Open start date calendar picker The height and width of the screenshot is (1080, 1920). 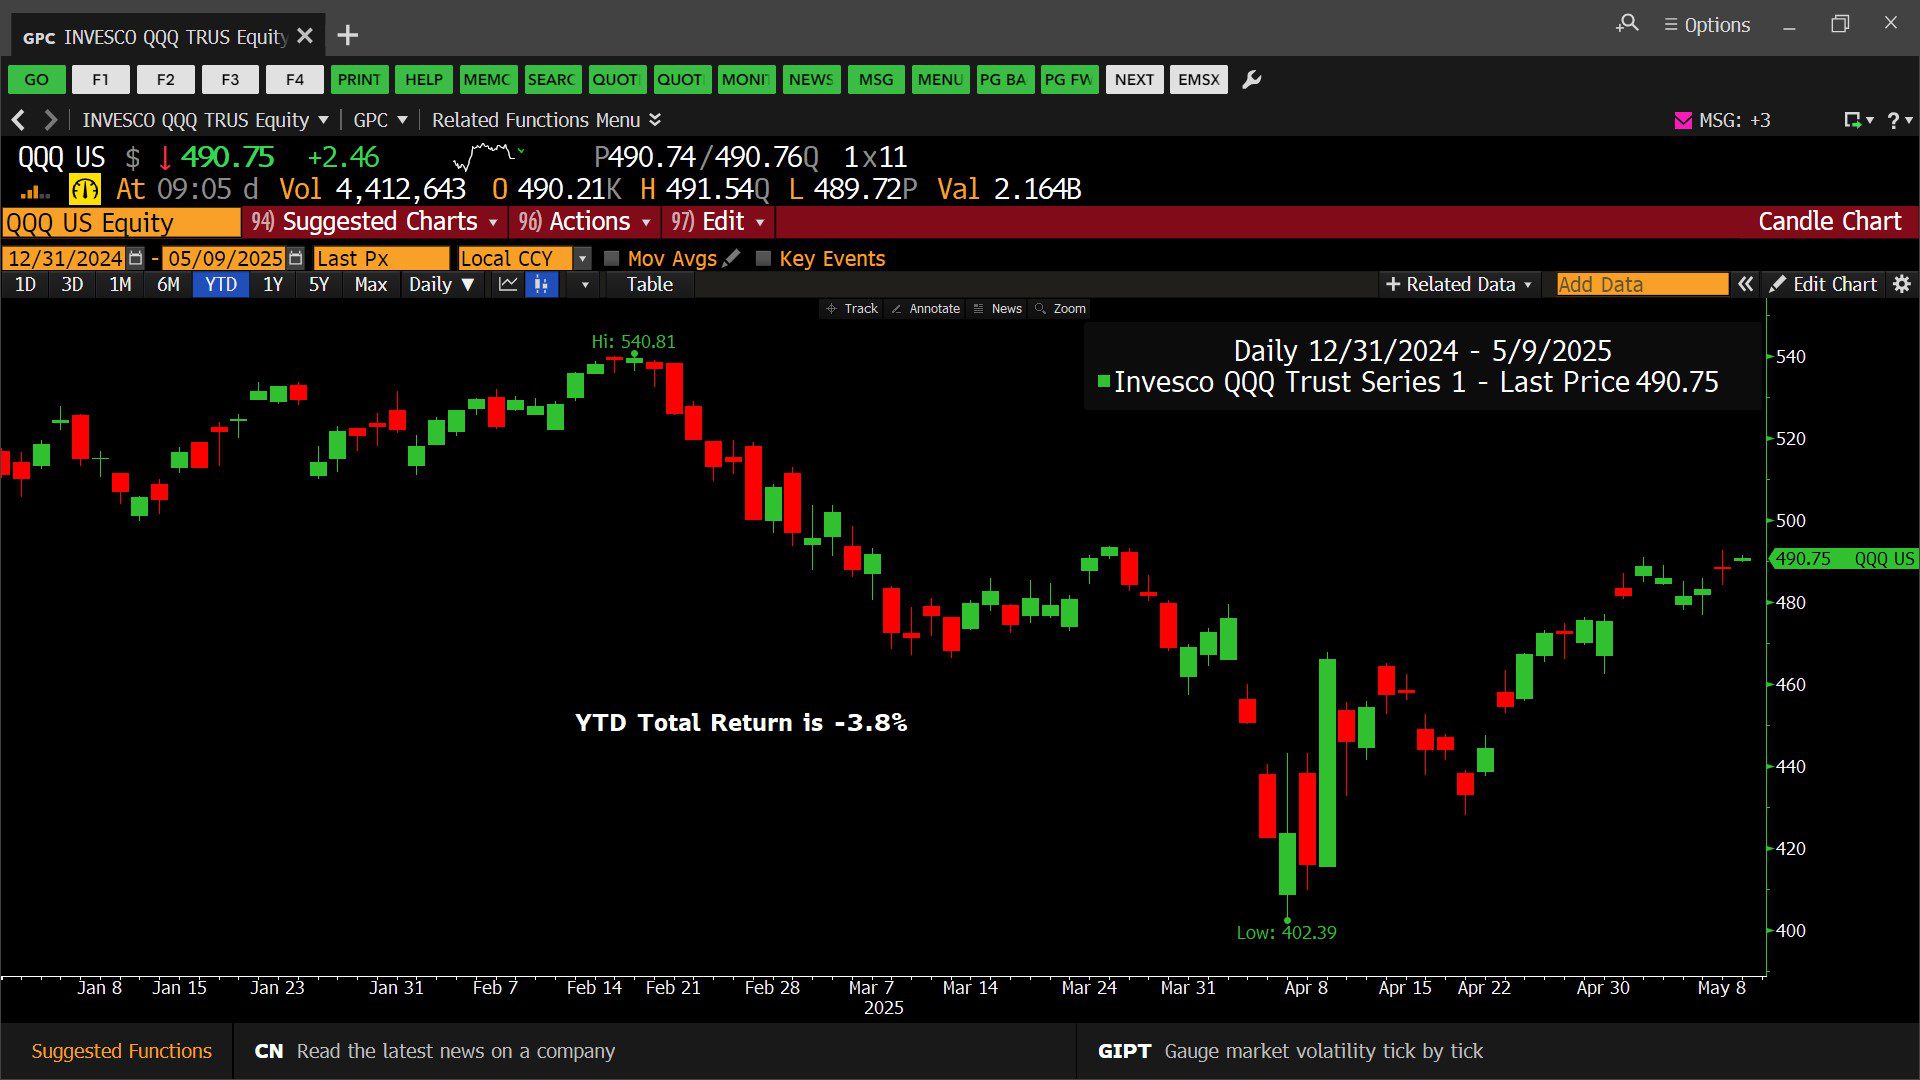(x=136, y=258)
